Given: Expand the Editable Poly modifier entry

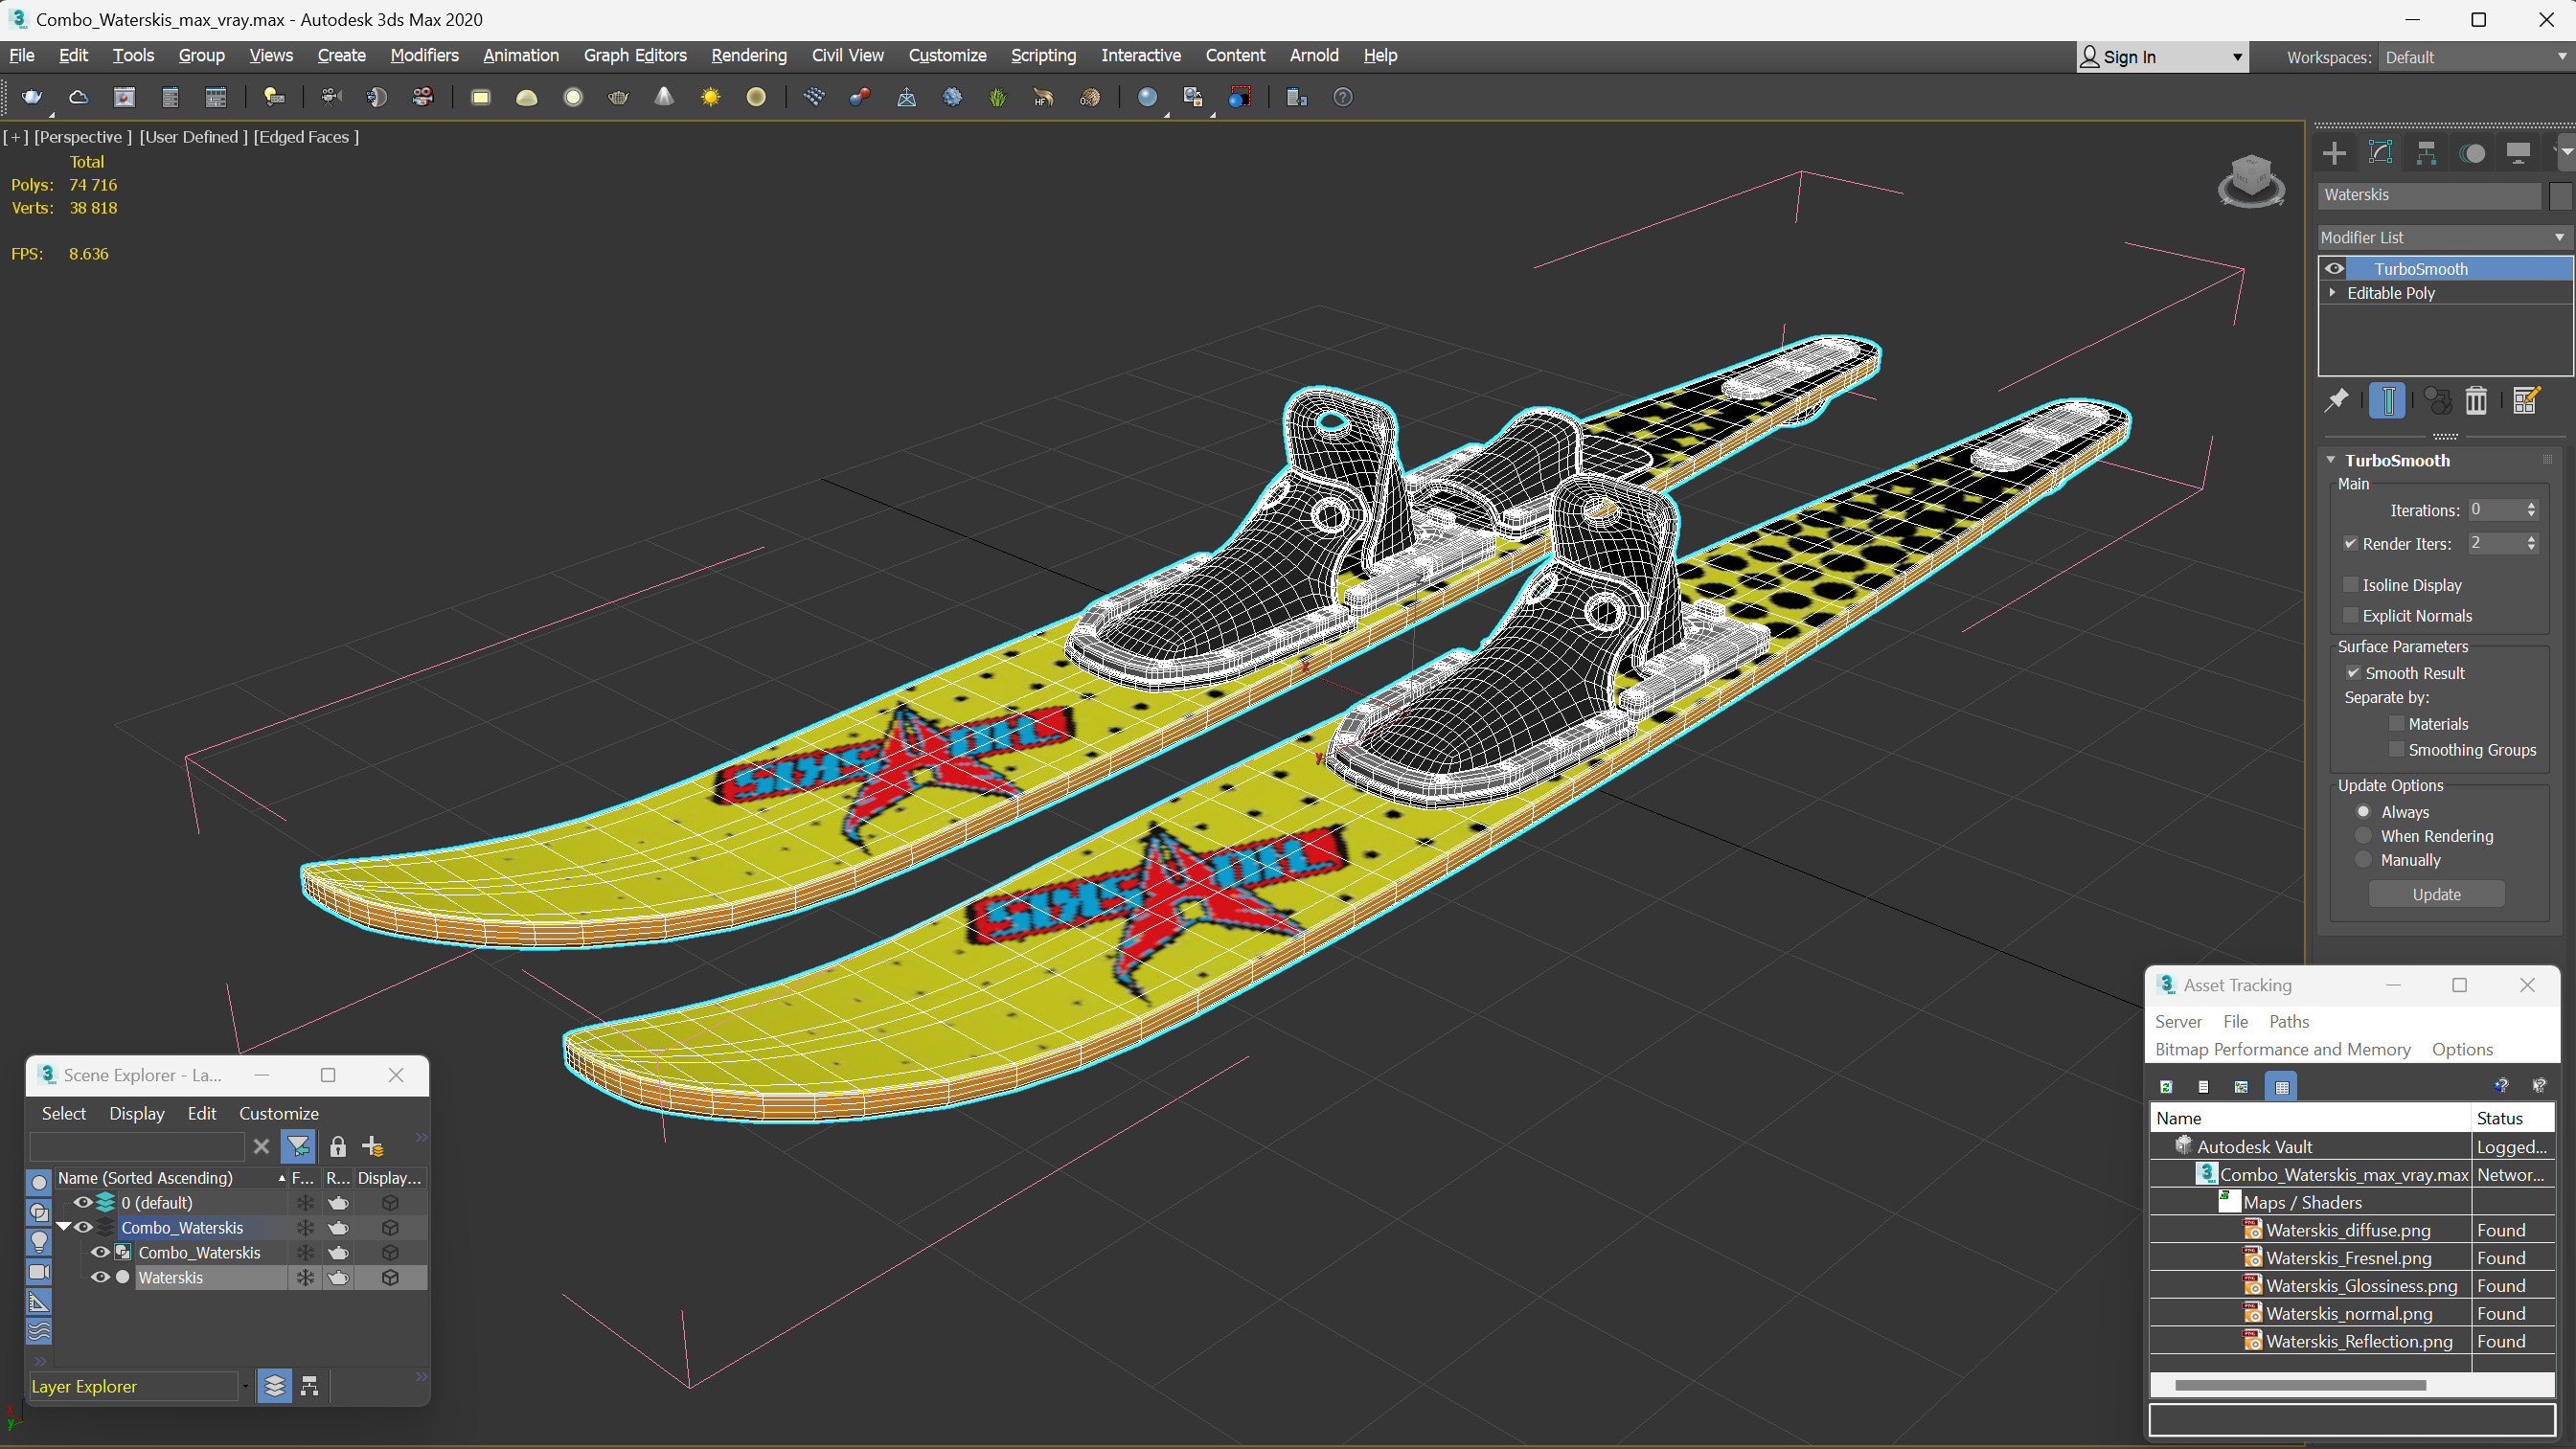Looking at the screenshot, I should (x=2332, y=293).
